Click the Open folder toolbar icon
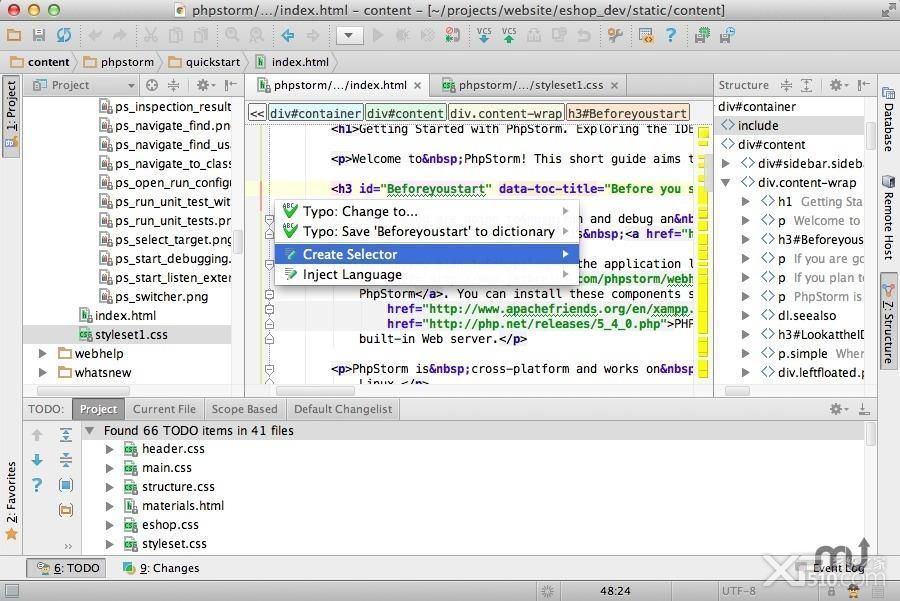 click(x=14, y=36)
